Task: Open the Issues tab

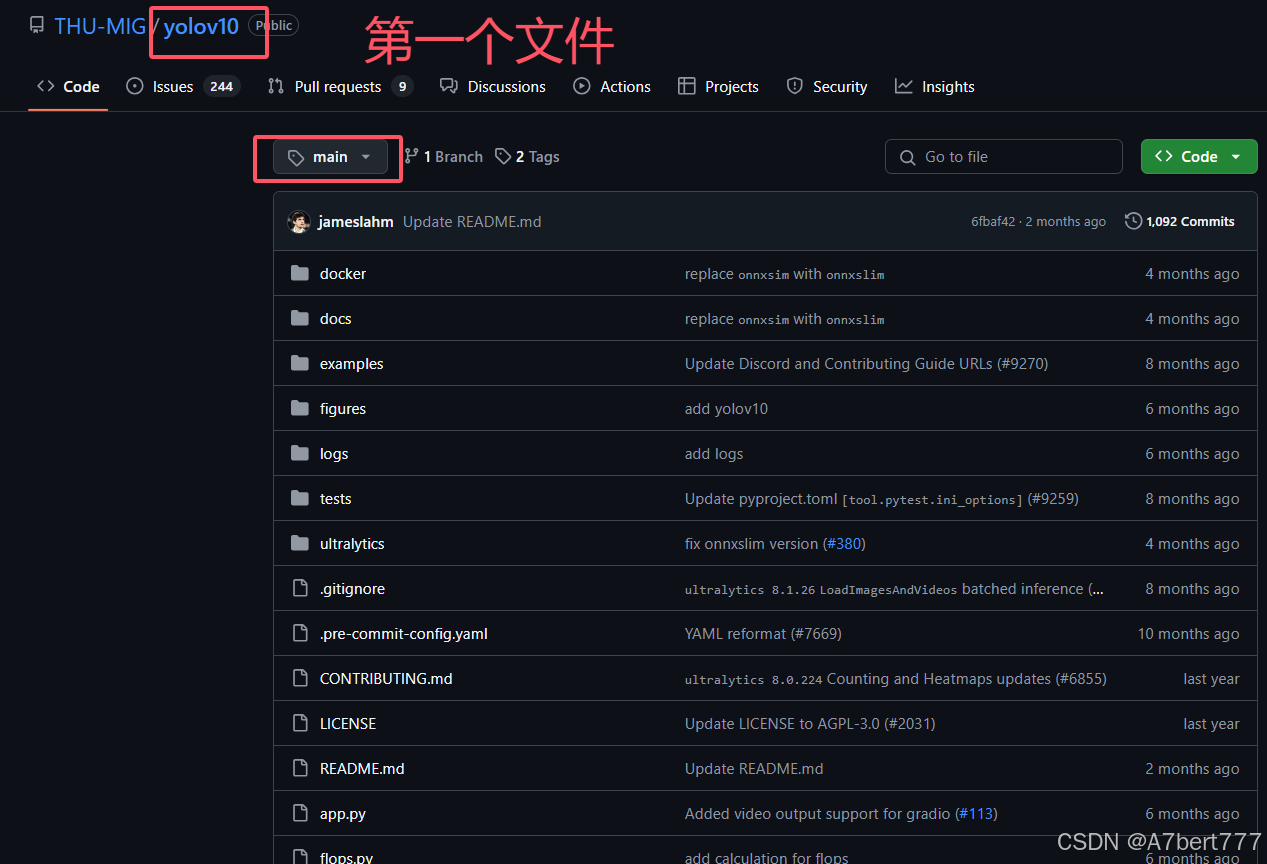Action: (x=183, y=87)
